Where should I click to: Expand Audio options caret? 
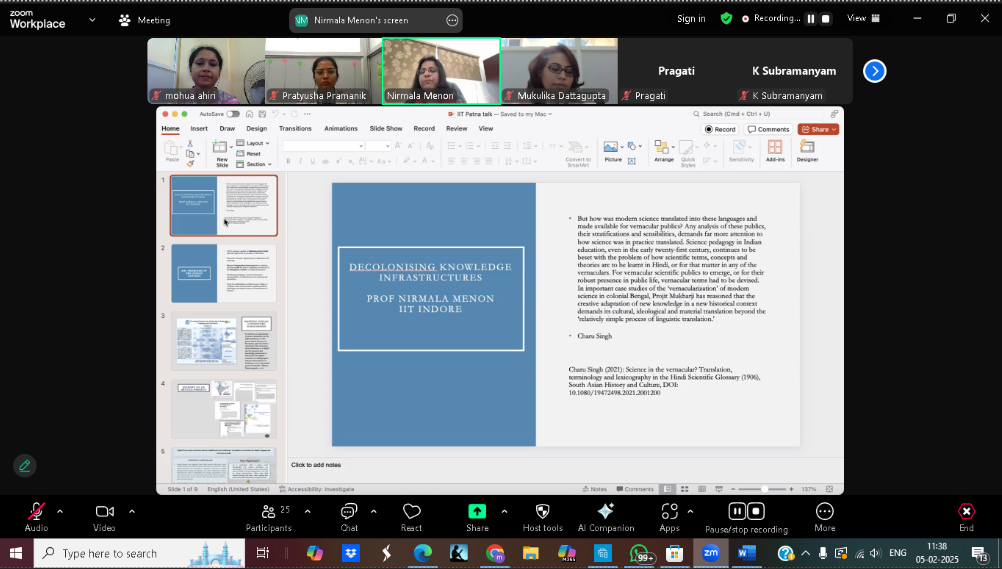[x=60, y=511]
